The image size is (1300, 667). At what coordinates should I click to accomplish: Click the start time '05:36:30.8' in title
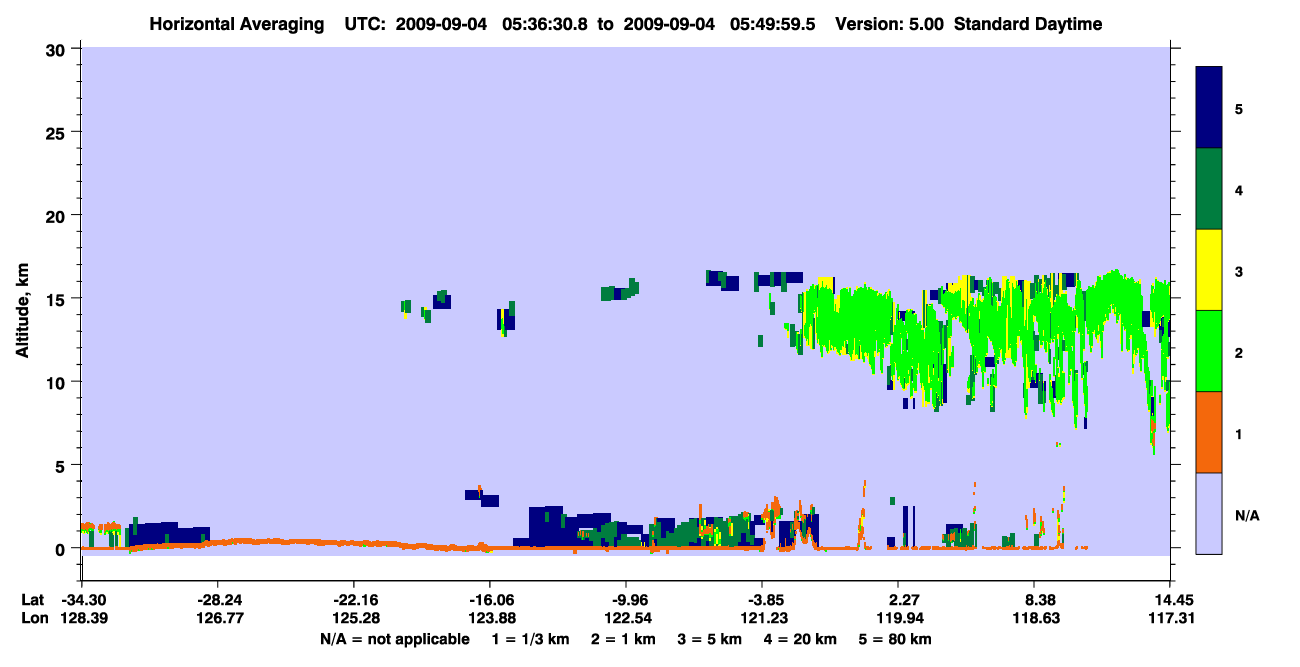(x=546, y=24)
